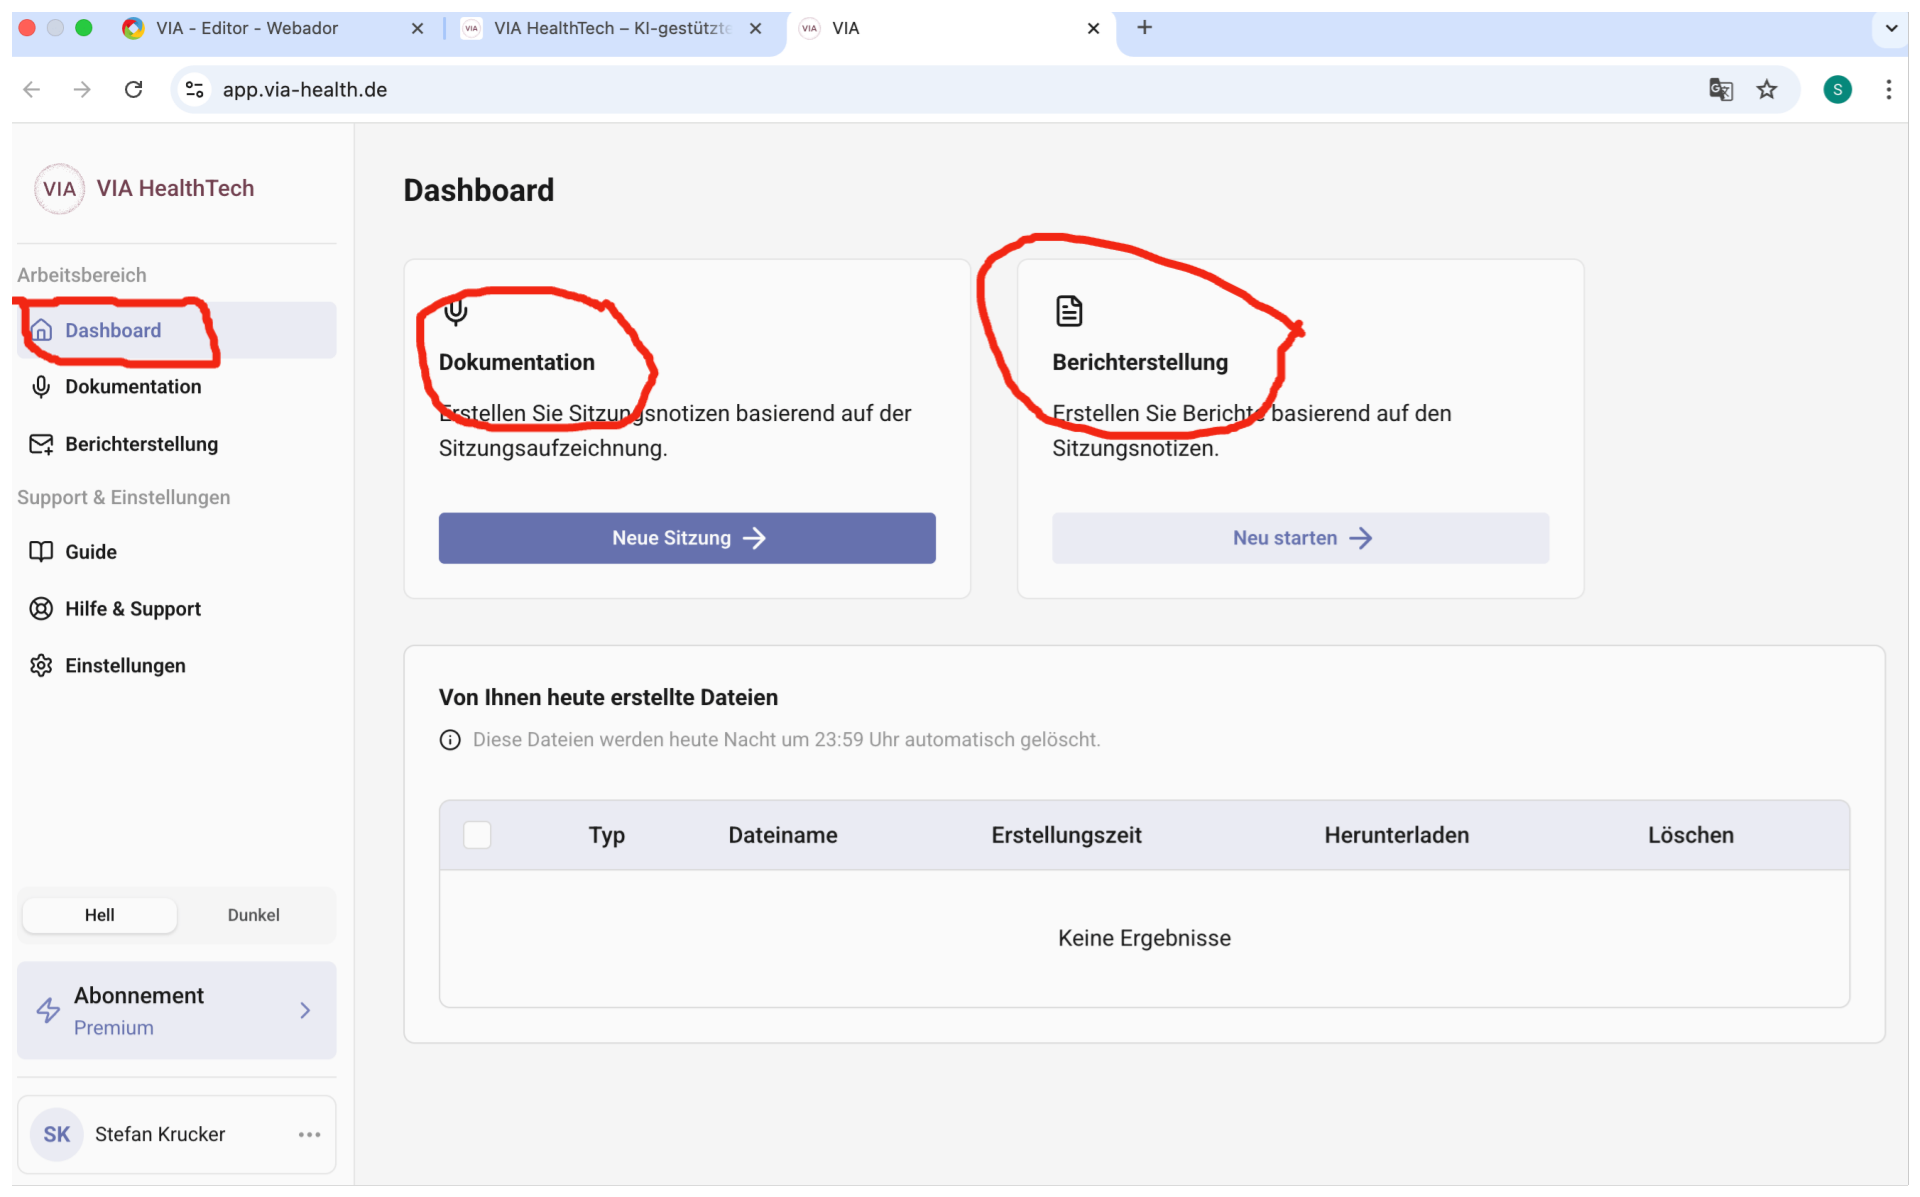Click the address bar showing app.via-health.de
The height and width of the screenshot is (1197, 1920).
940,90
